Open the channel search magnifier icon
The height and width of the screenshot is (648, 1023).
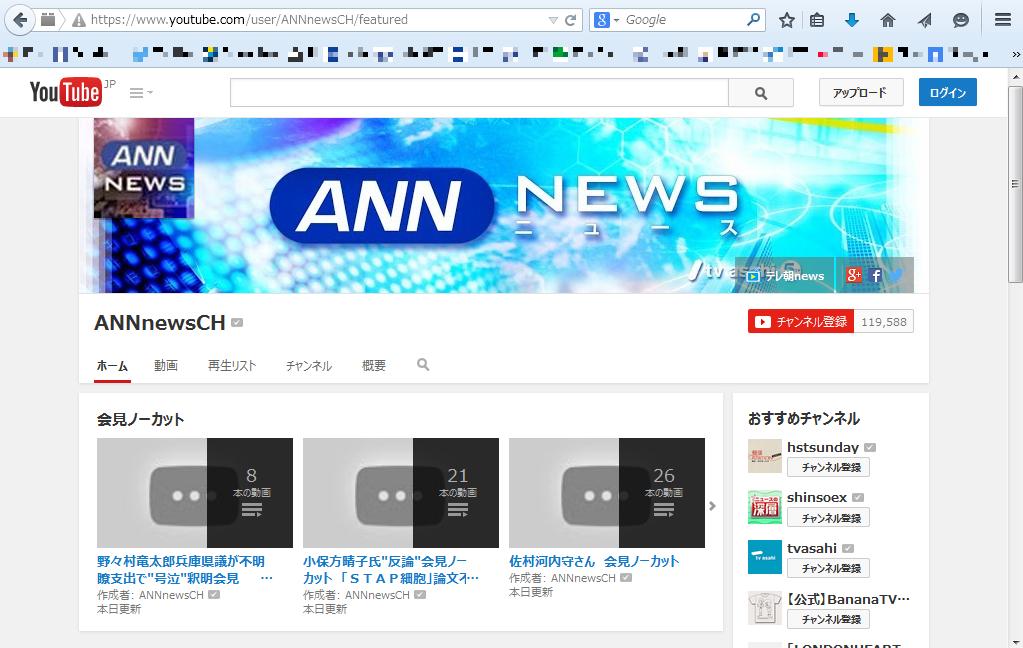click(x=423, y=364)
